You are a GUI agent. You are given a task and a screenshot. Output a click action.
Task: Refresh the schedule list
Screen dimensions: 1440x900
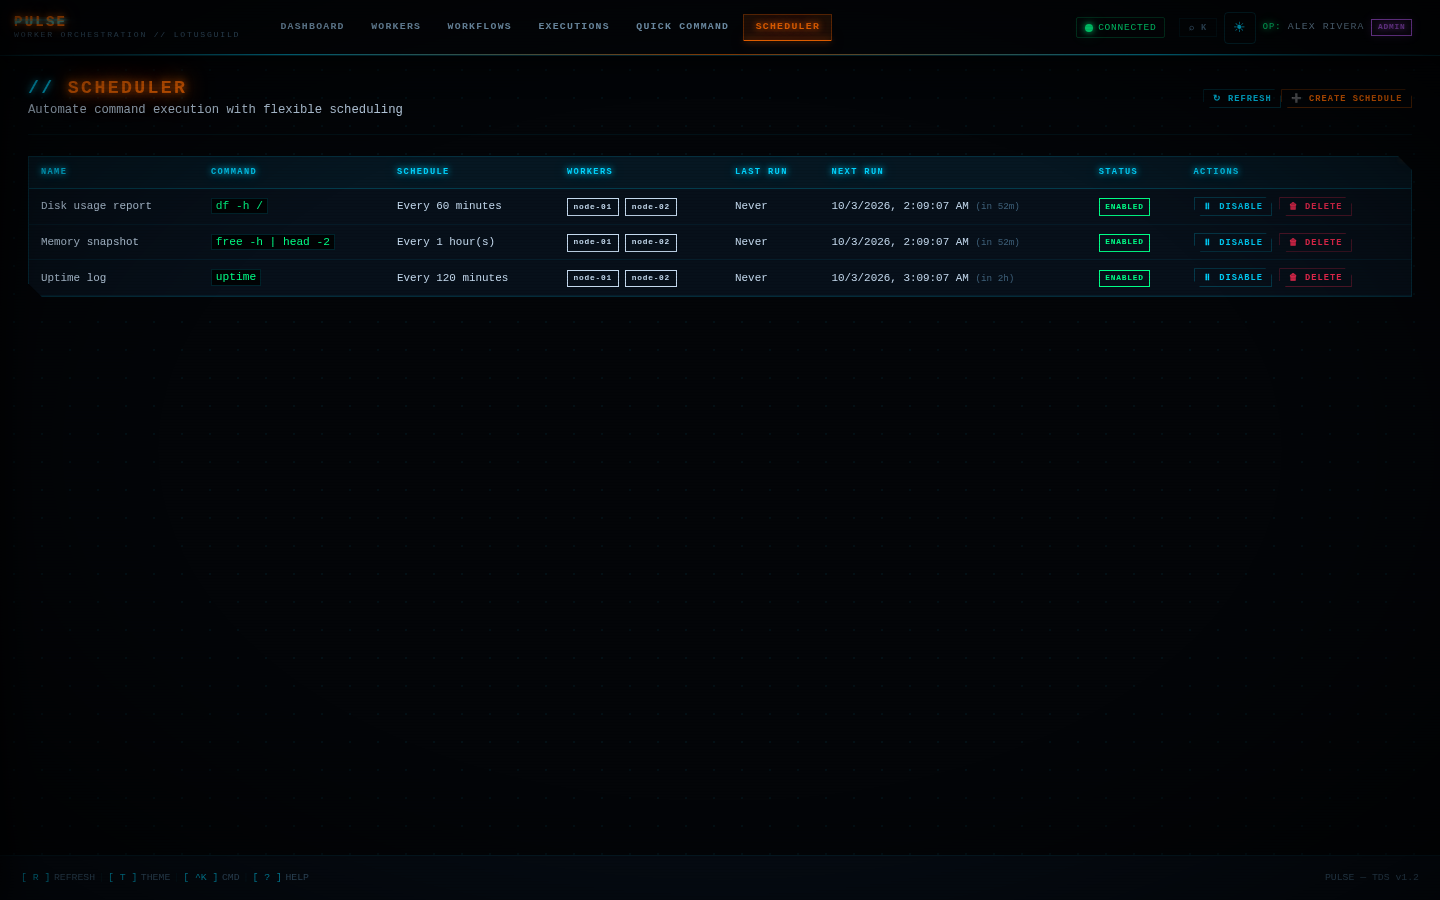point(1242,99)
